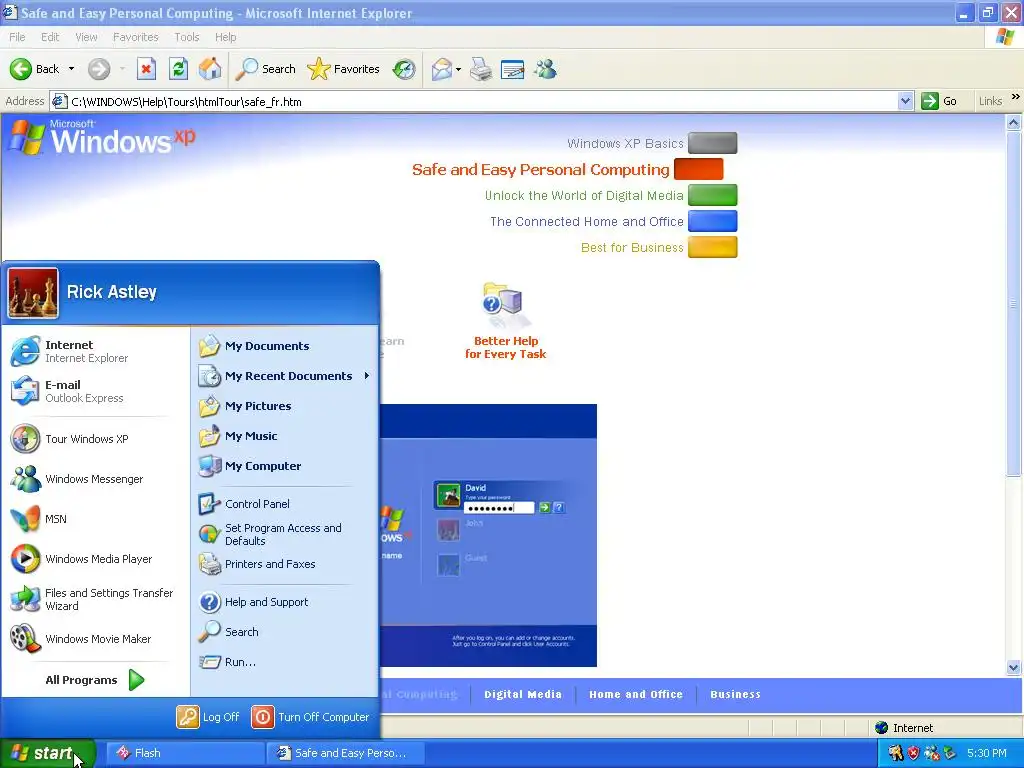Expand the Links toolbar chevron
1024x768 pixels.
(x=1016, y=97)
